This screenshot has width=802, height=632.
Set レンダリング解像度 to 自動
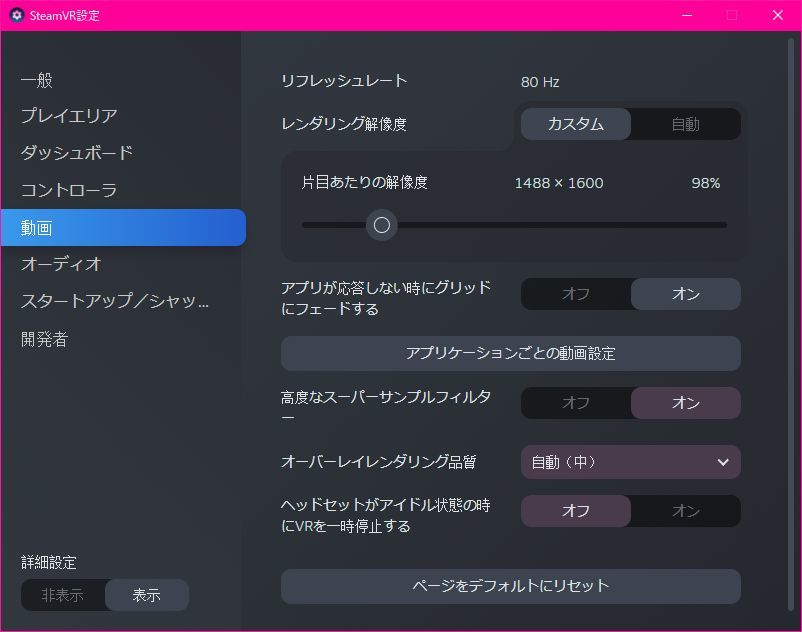[685, 124]
